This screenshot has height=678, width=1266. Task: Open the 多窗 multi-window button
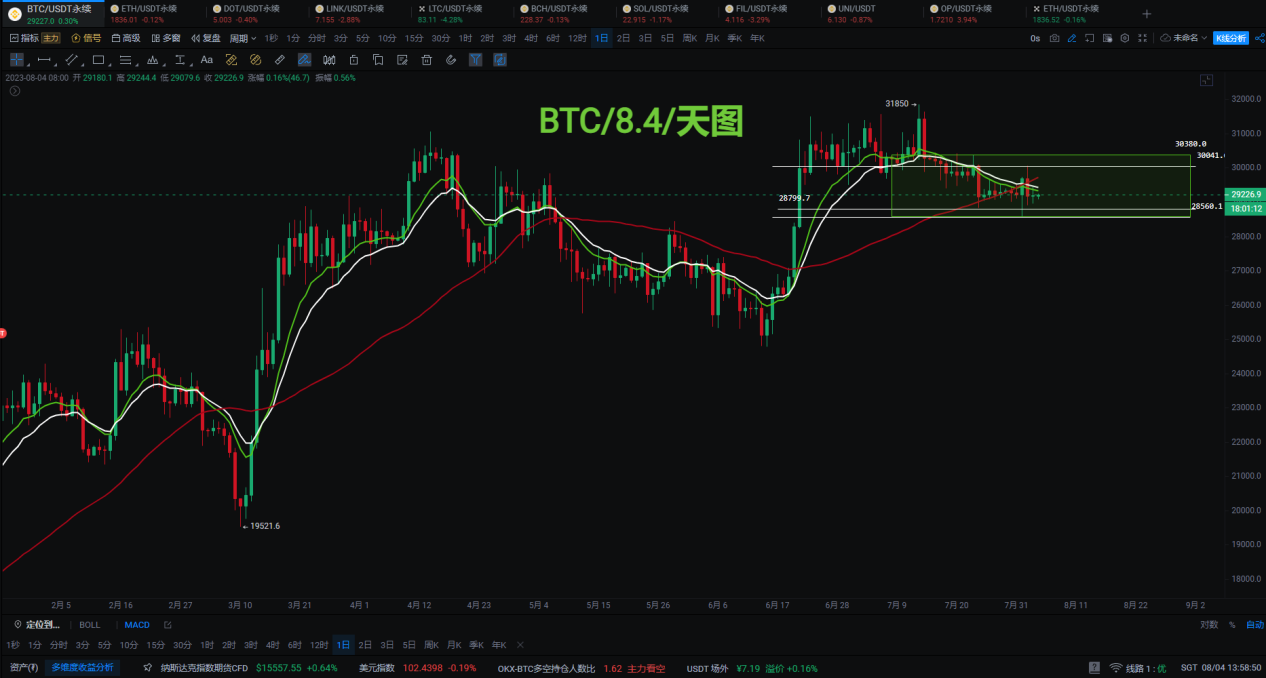tap(166, 38)
